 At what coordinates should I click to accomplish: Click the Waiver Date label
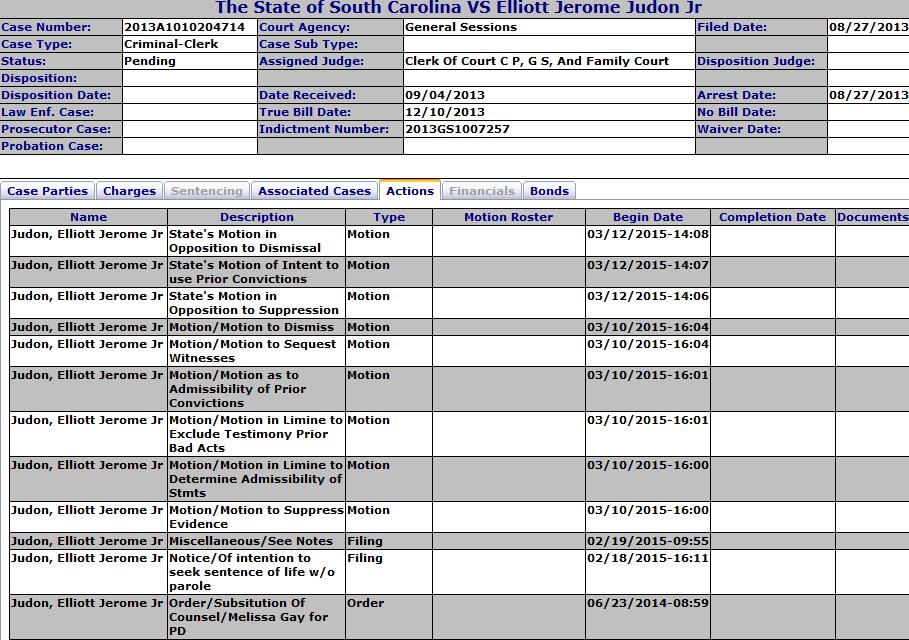pos(739,129)
